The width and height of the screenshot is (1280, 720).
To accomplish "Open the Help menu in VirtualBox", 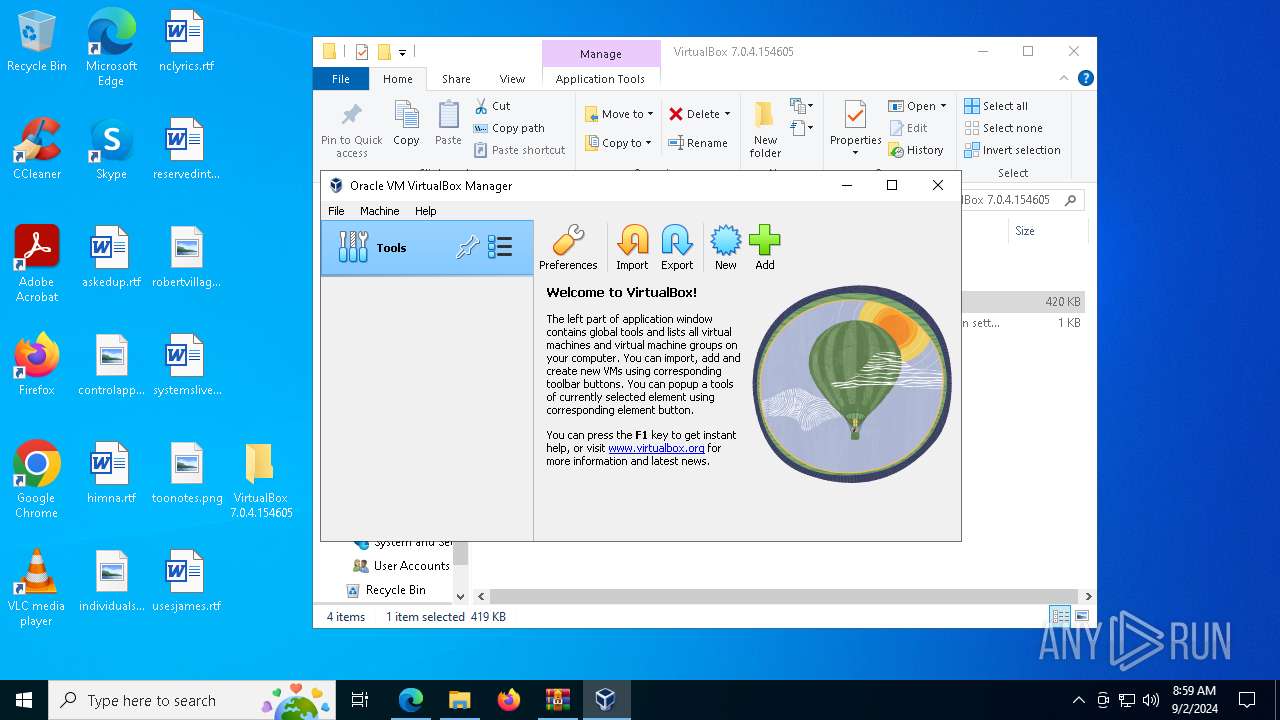I will tap(426, 211).
